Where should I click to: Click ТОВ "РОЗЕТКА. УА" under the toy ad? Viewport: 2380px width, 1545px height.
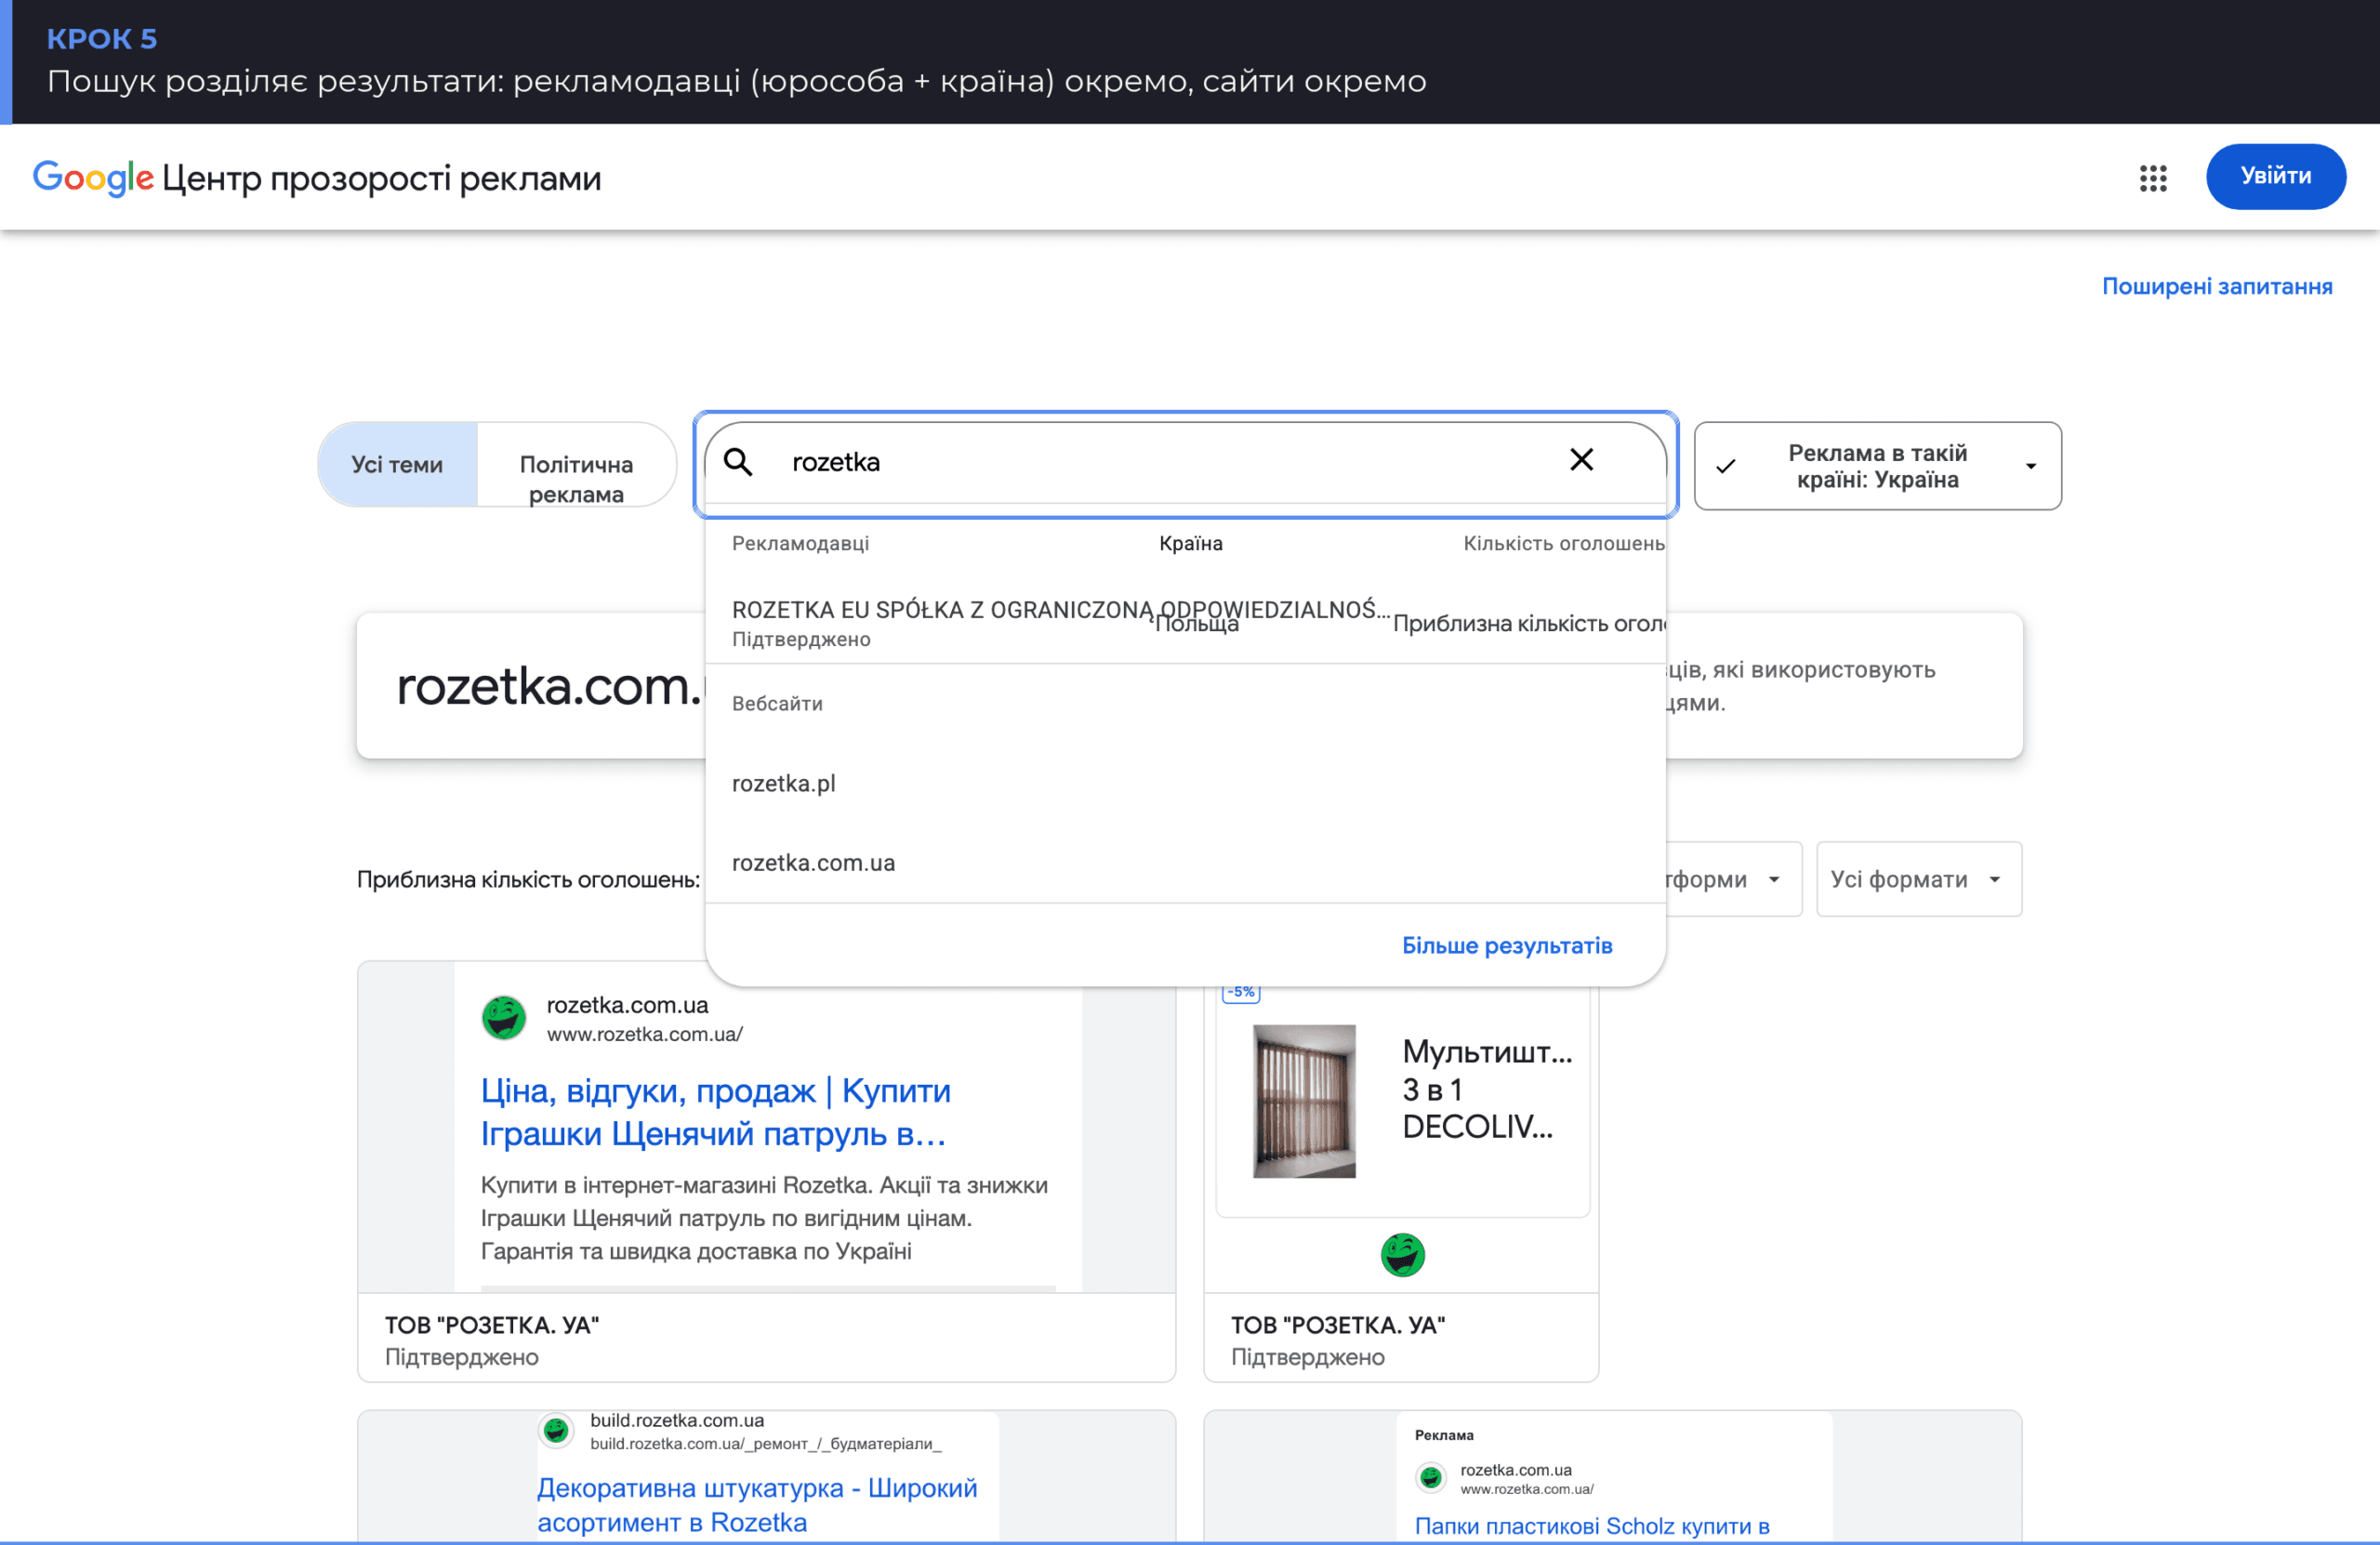tap(492, 1326)
